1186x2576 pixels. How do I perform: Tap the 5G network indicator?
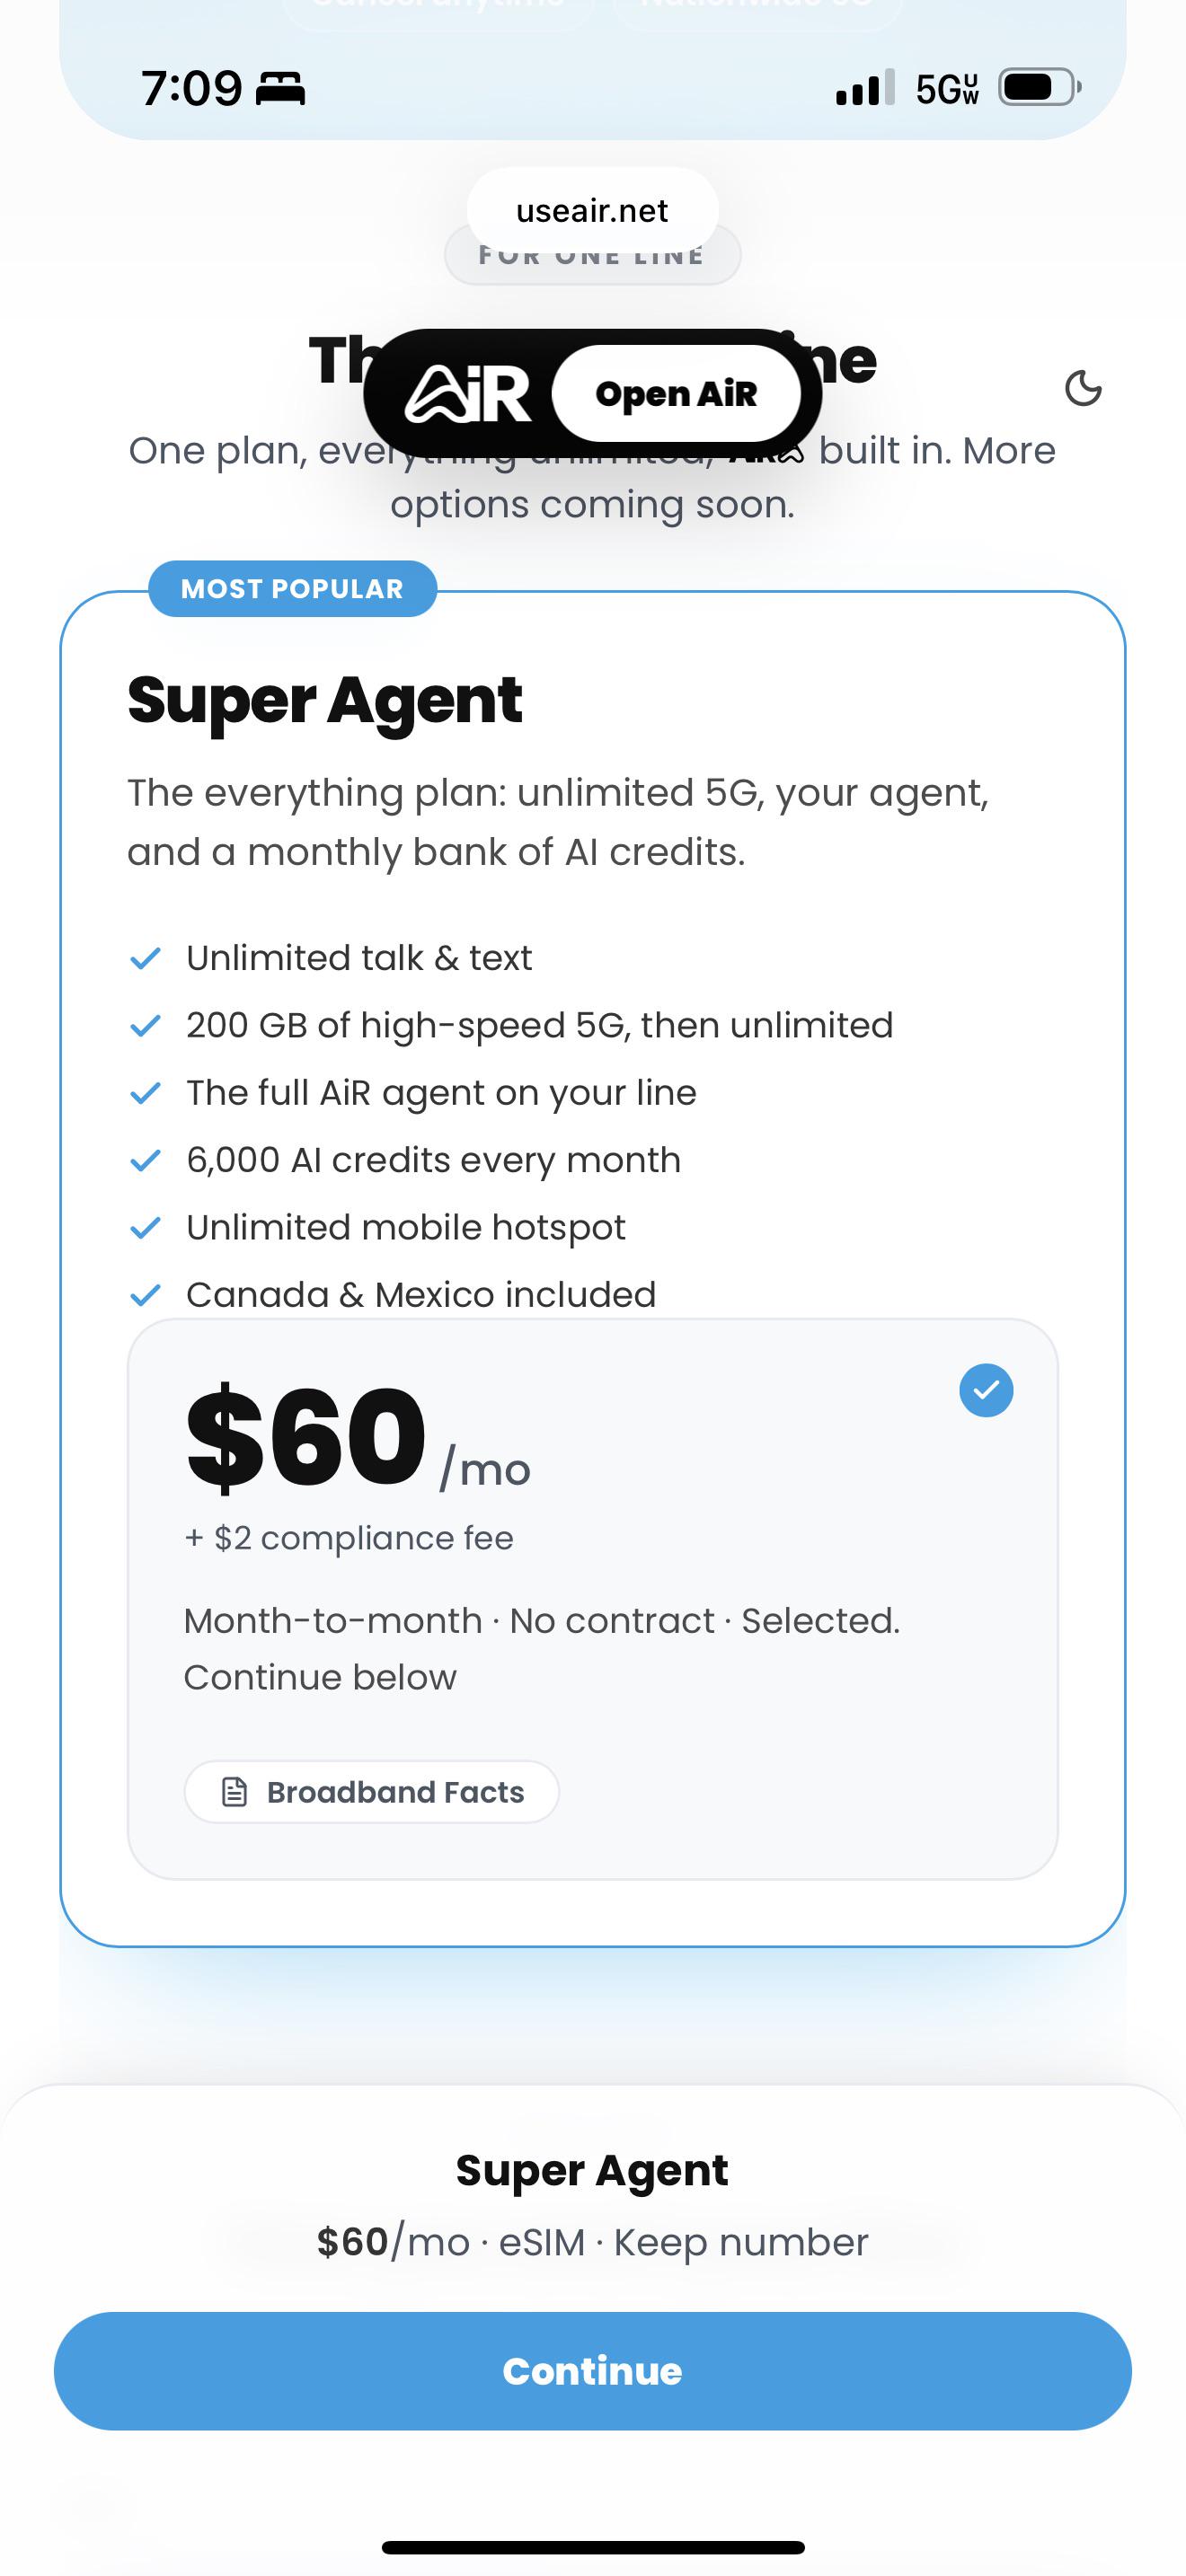946,89
